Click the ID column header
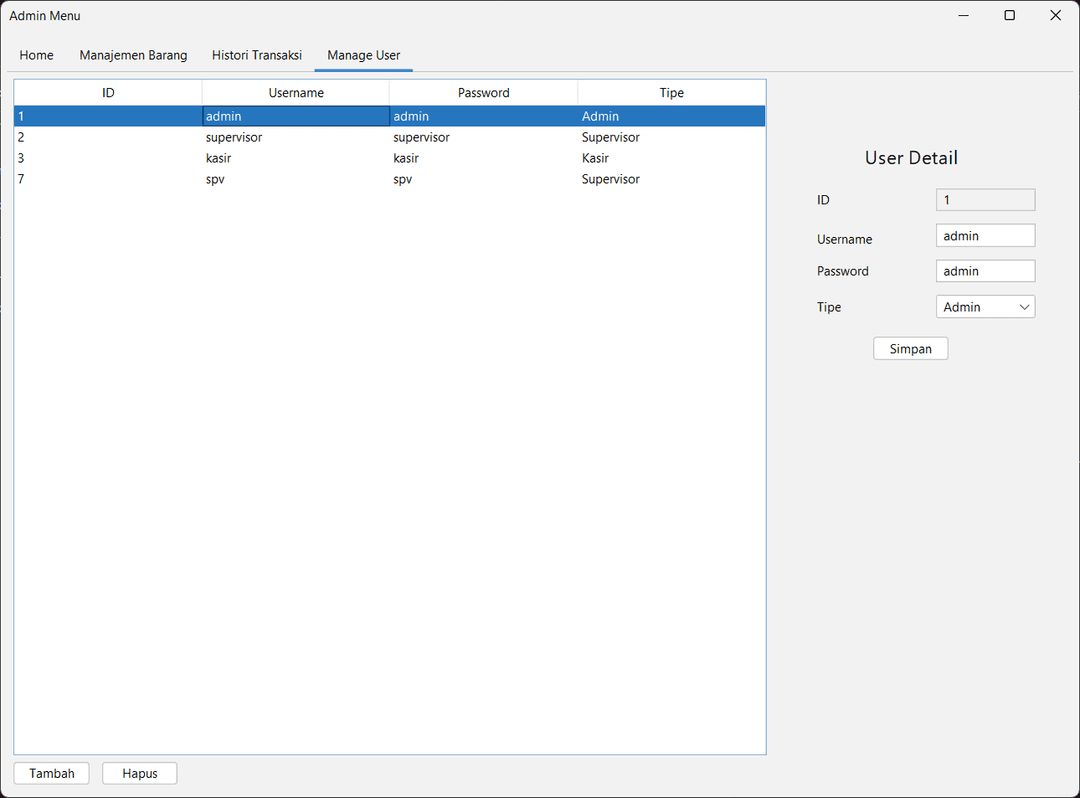1080x798 pixels. click(x=108, y=93)
